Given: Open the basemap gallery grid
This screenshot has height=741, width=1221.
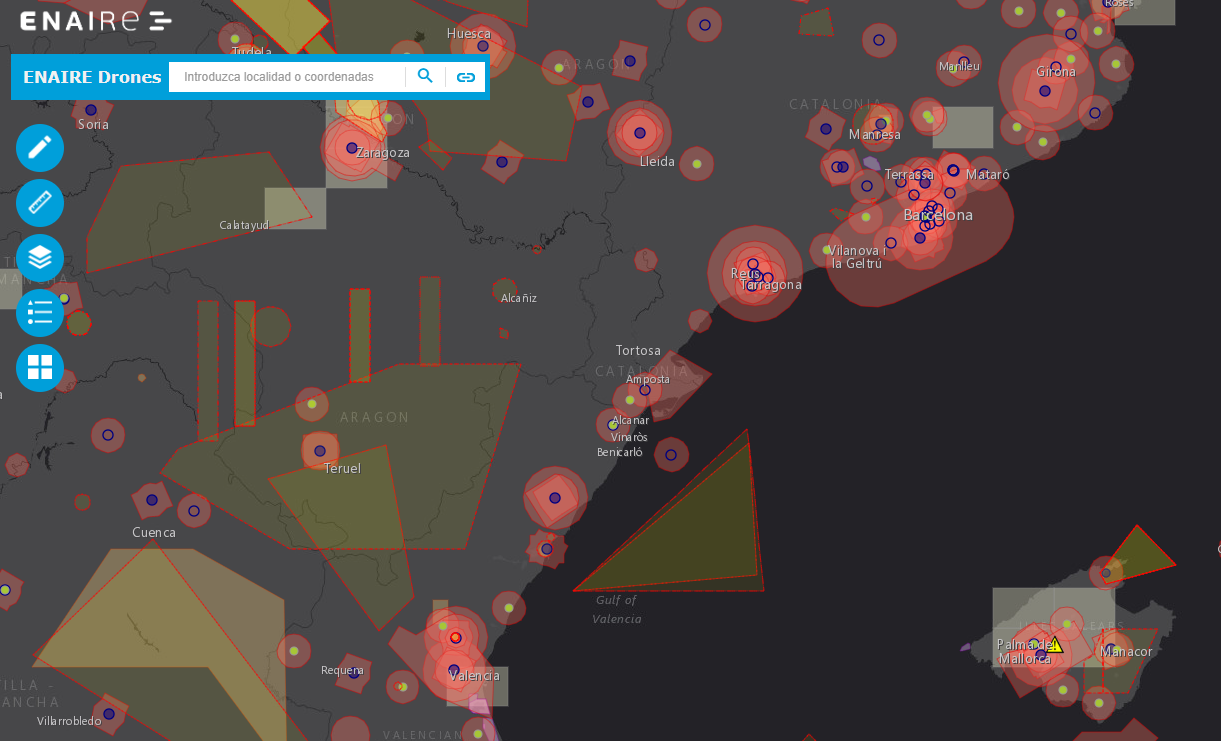Looking at the screenshot, I should [40, 367].
